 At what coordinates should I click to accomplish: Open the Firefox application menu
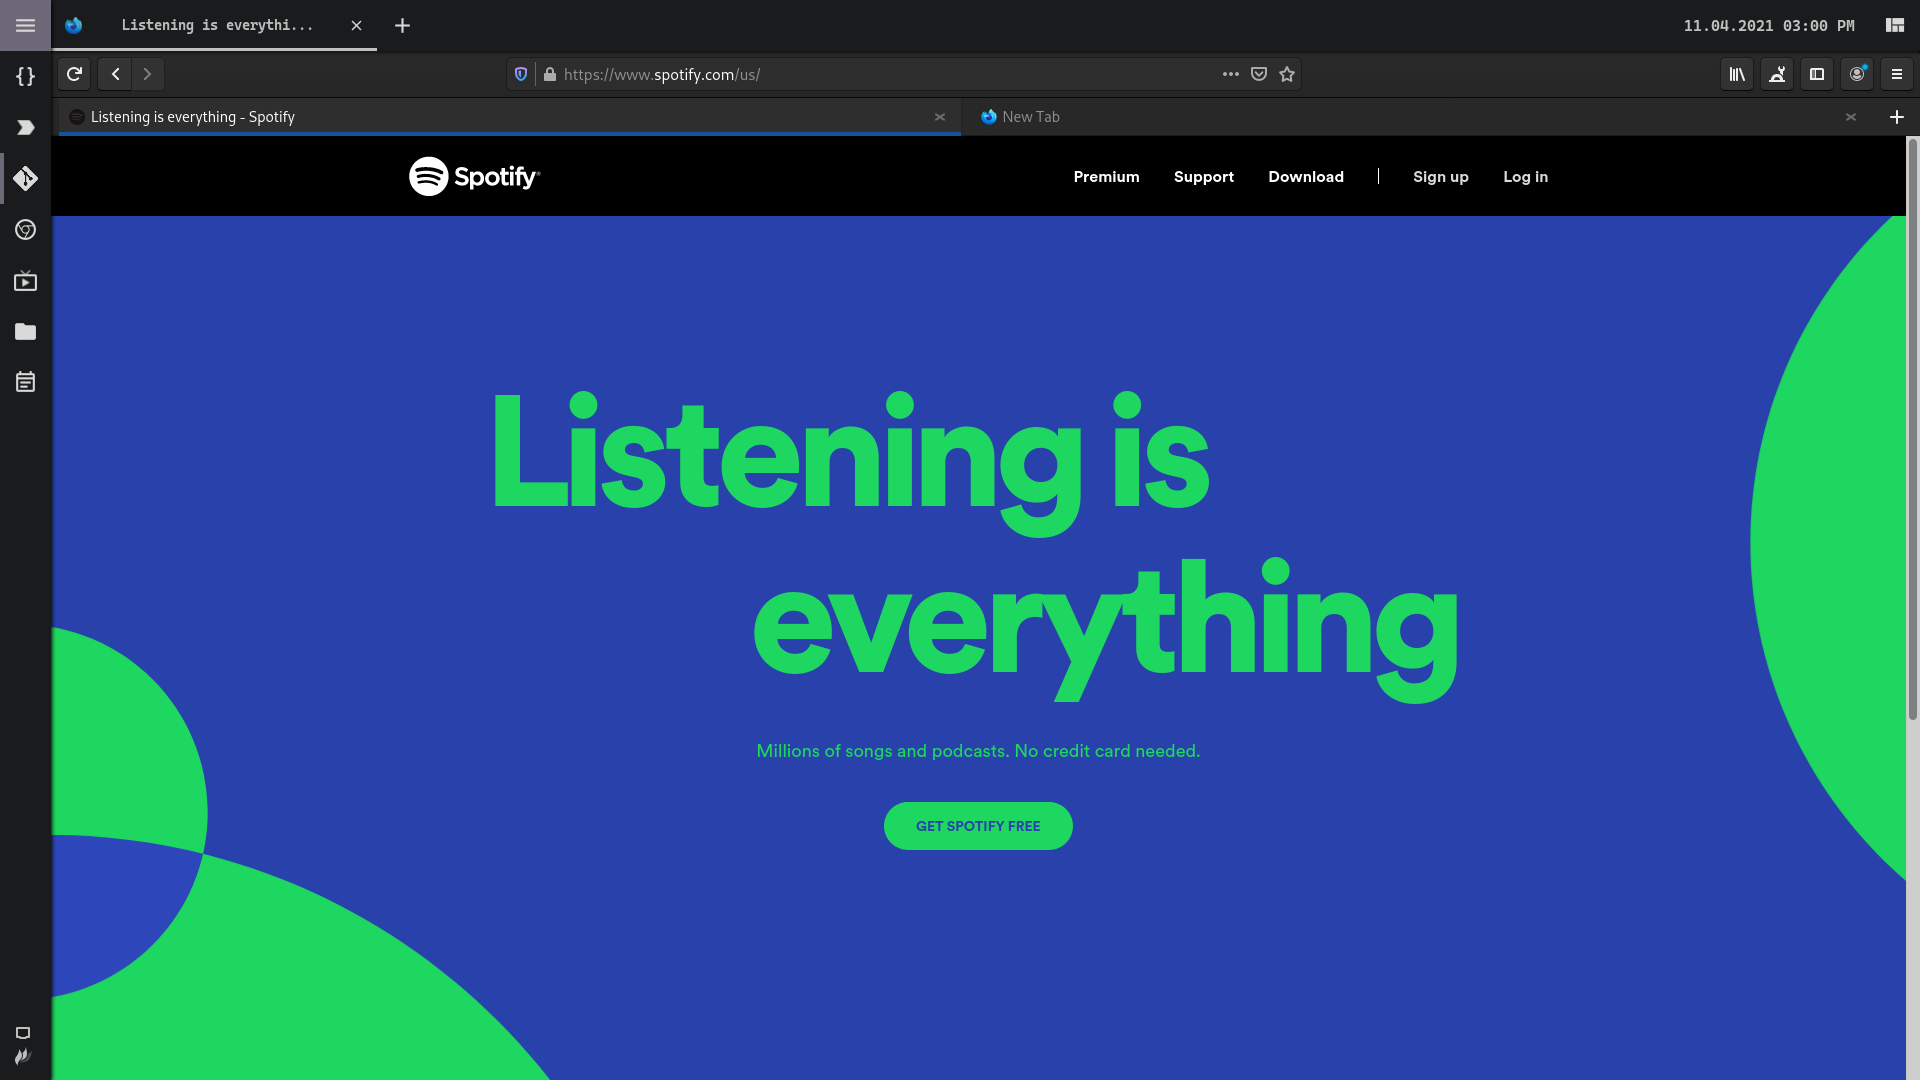[1896, 74]
